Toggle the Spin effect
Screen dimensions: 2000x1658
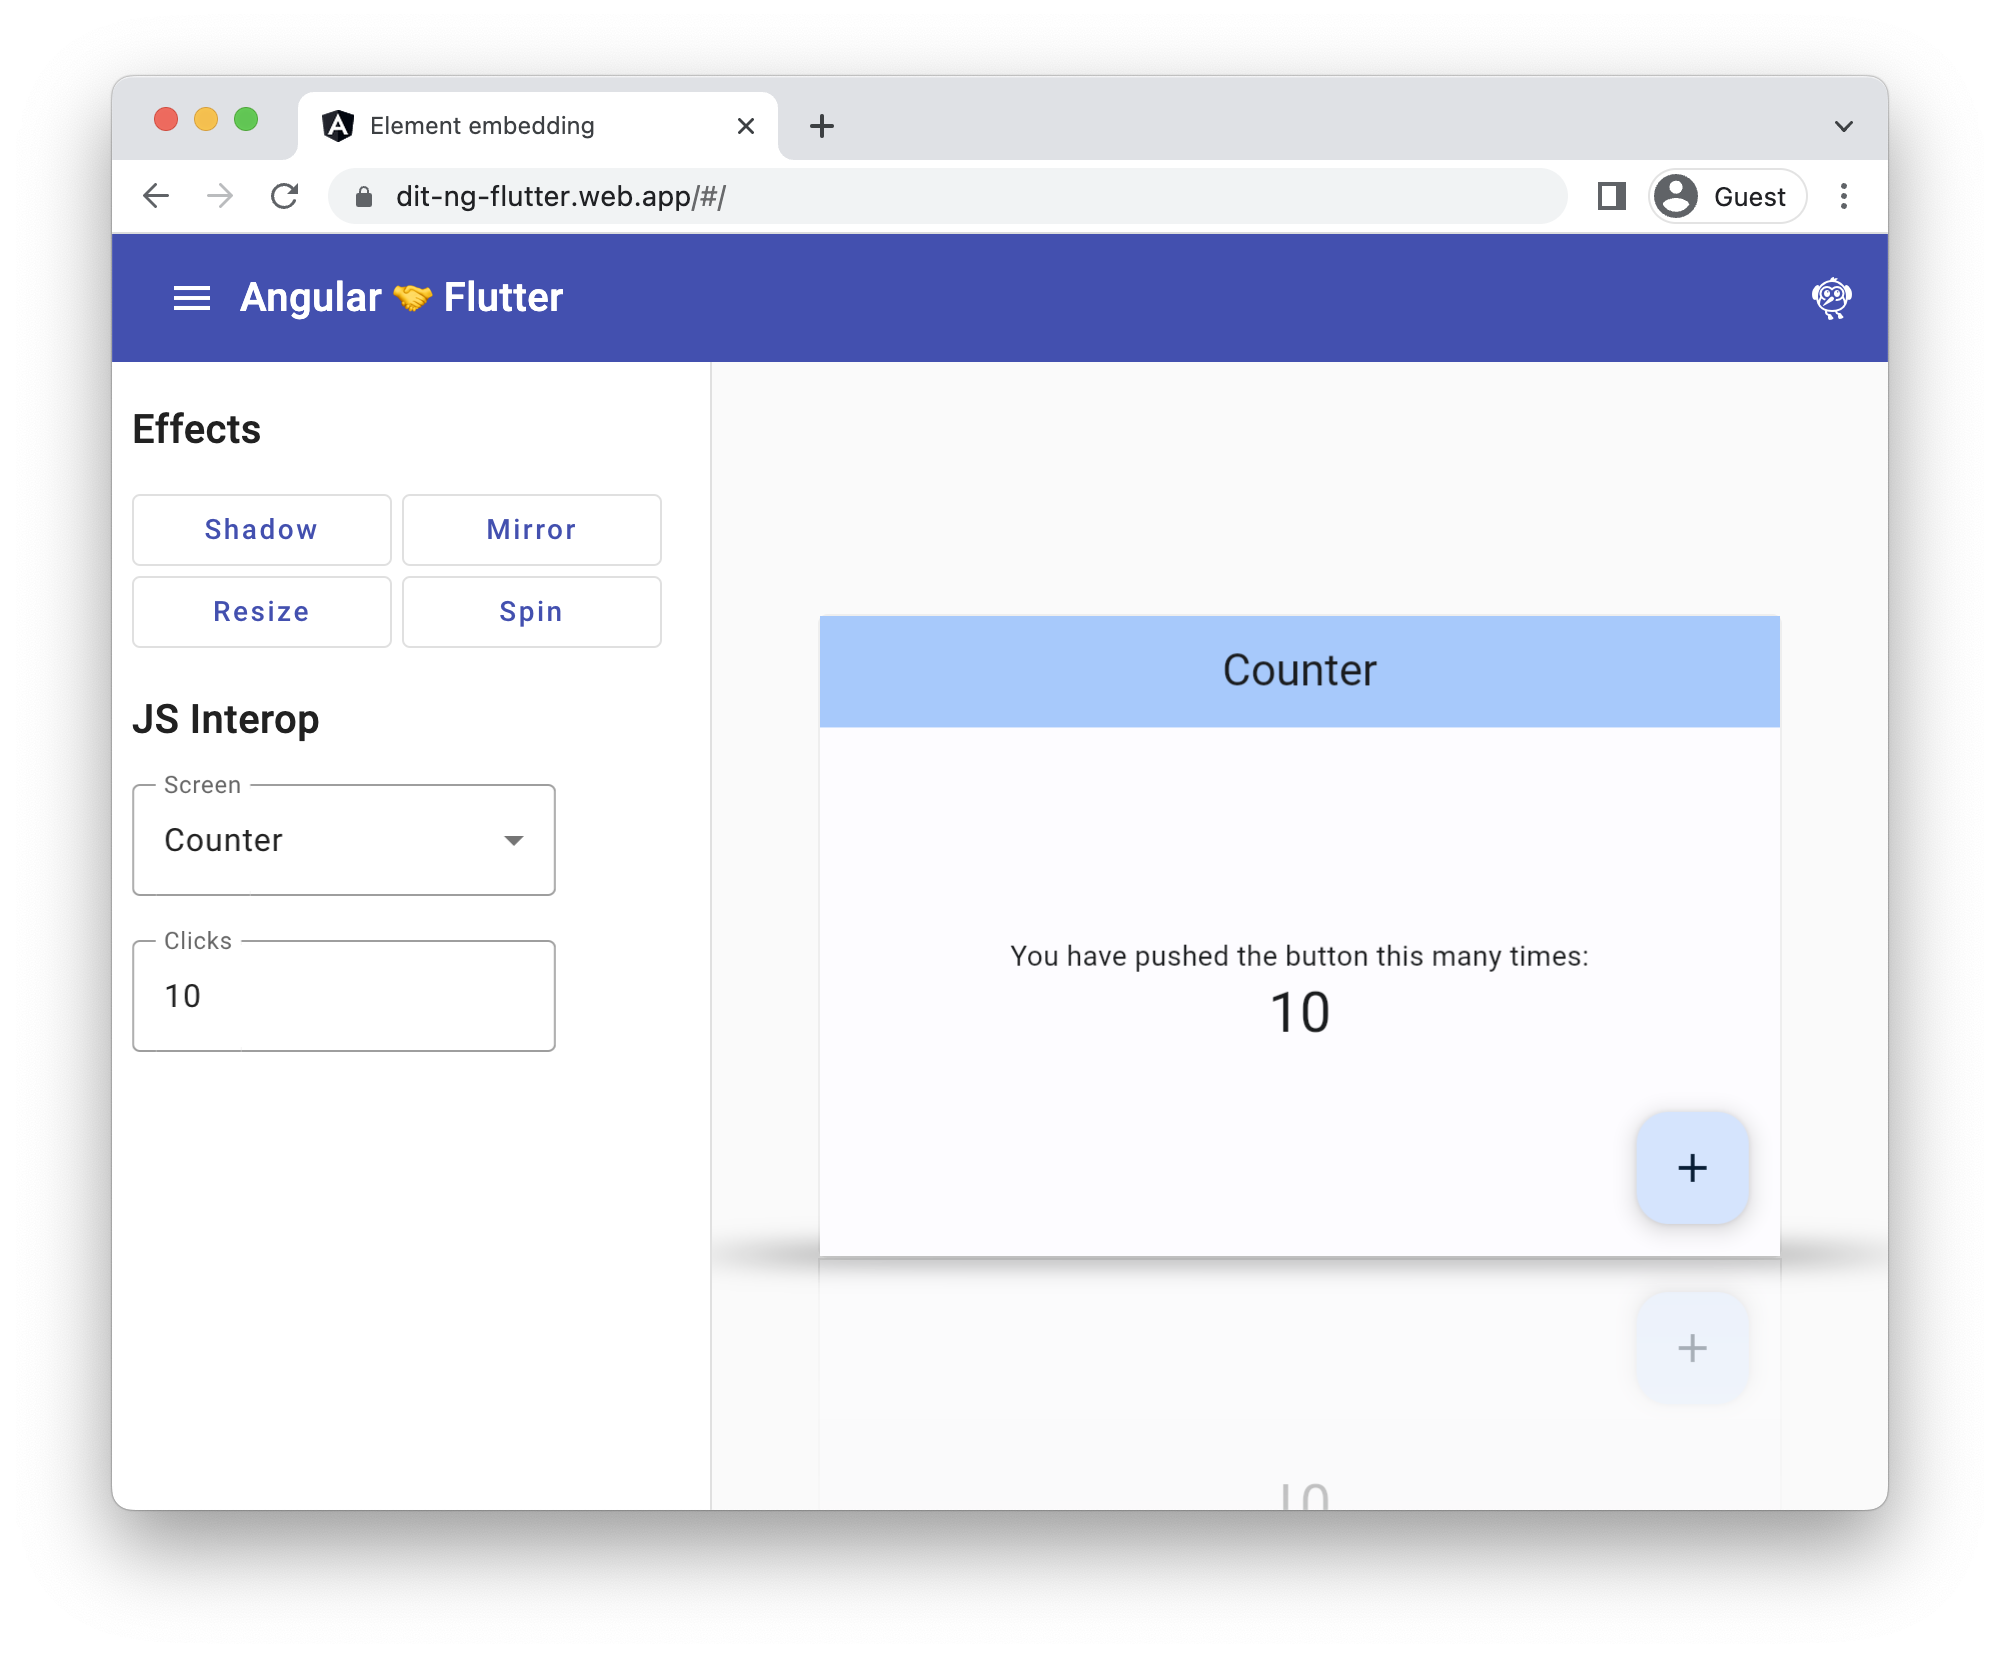[x=532, y=612]
